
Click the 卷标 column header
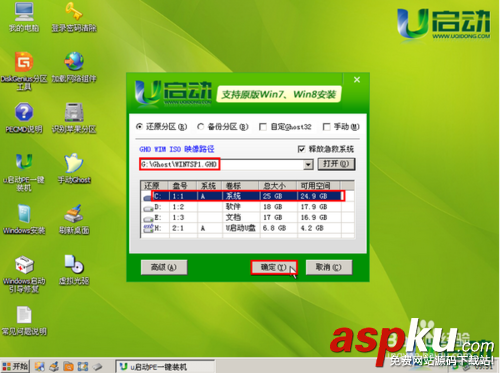[x=240, y=186]
